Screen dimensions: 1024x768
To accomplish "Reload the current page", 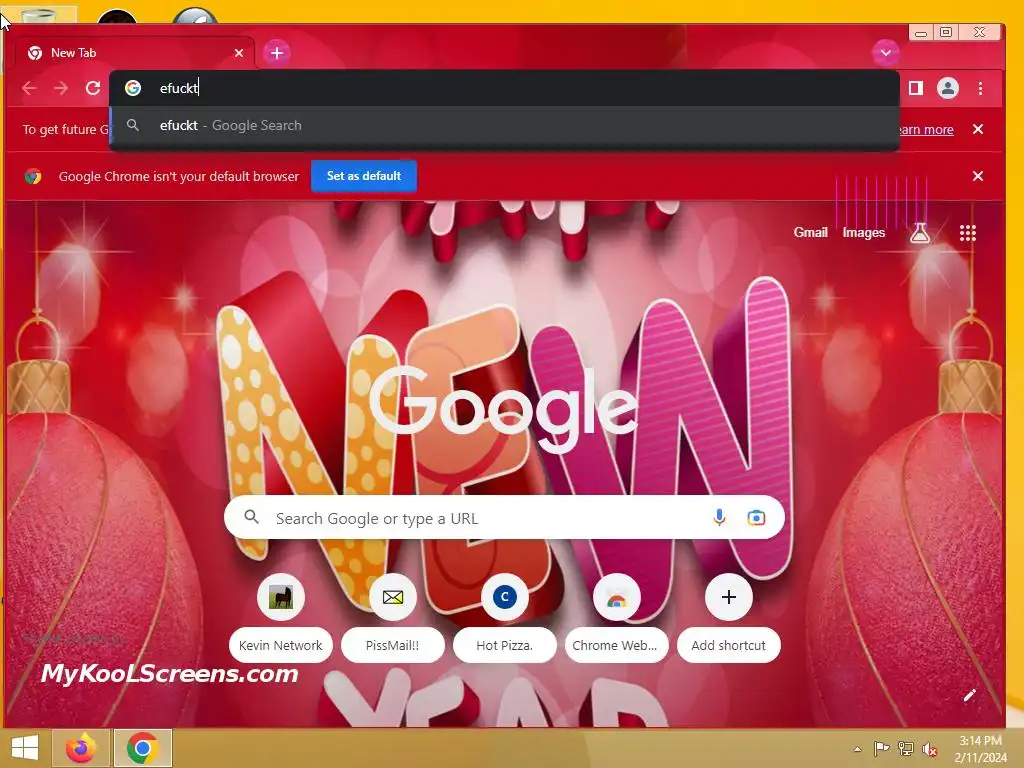I will point(93,88).
